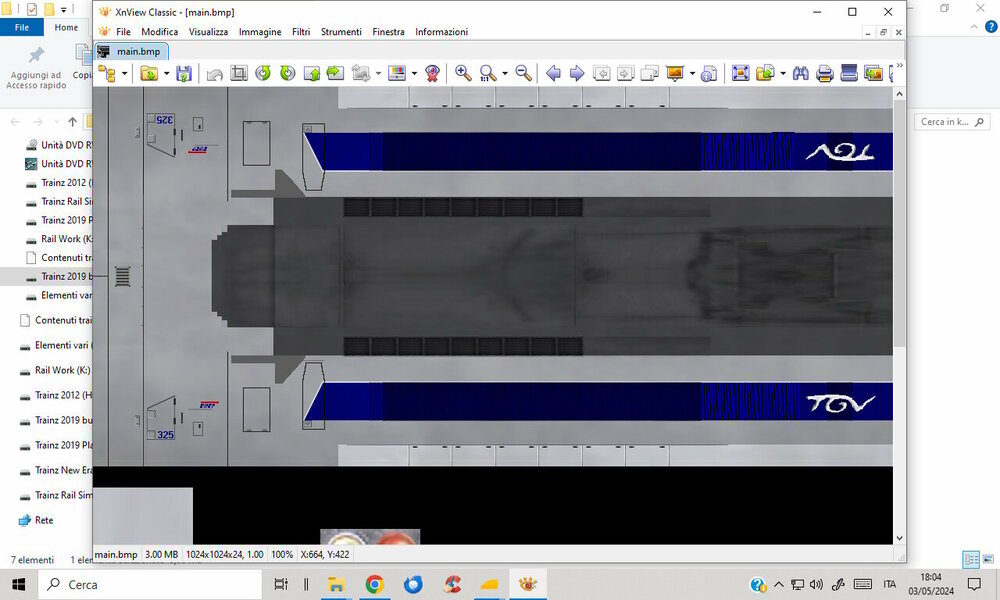This screenshot has height=600, width=1000.
Task: Print the image with the printer icon
Action: point(825,74)
